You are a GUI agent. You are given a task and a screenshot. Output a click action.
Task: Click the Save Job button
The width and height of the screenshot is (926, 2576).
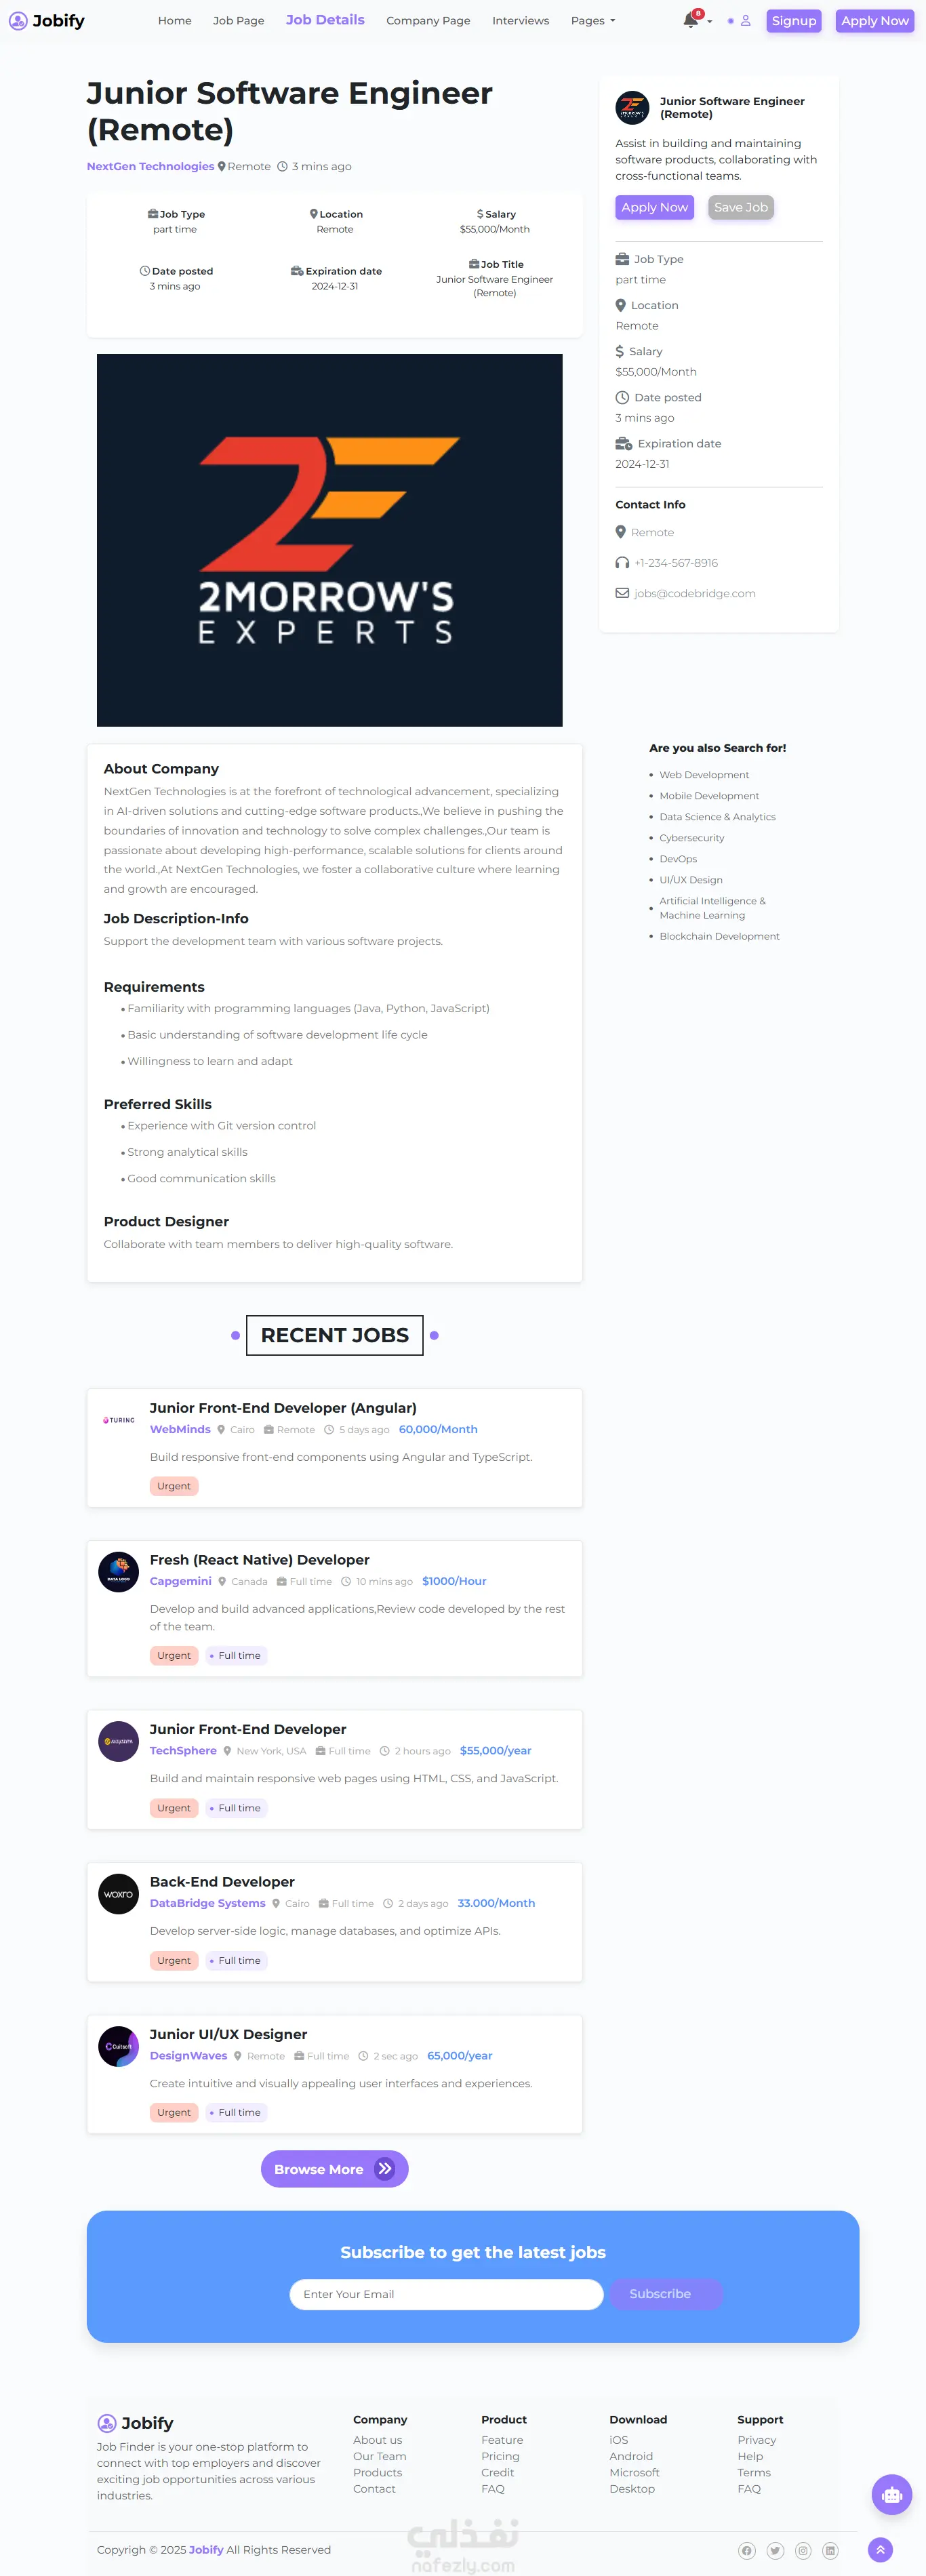coord(740,207)
